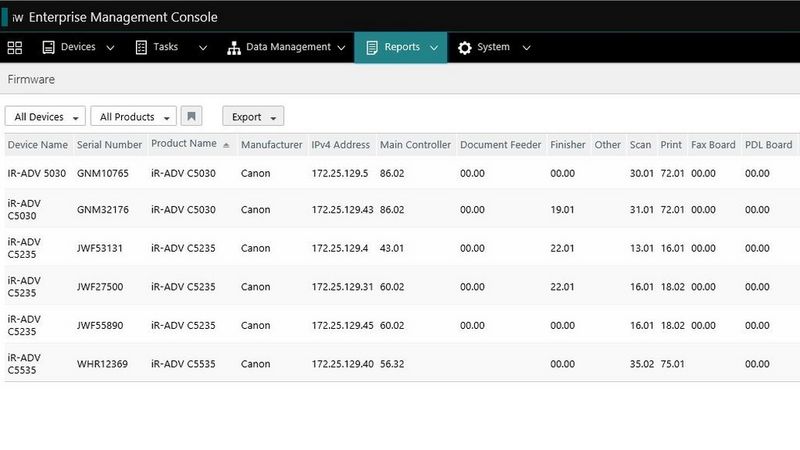Click the Product Name sort arrow
Image resolution: width=800 pixels, height=450 pixels.
[226, 146]
